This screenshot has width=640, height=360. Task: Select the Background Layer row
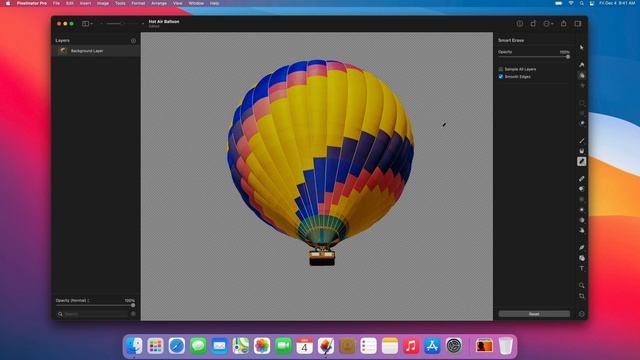[96, 51]
